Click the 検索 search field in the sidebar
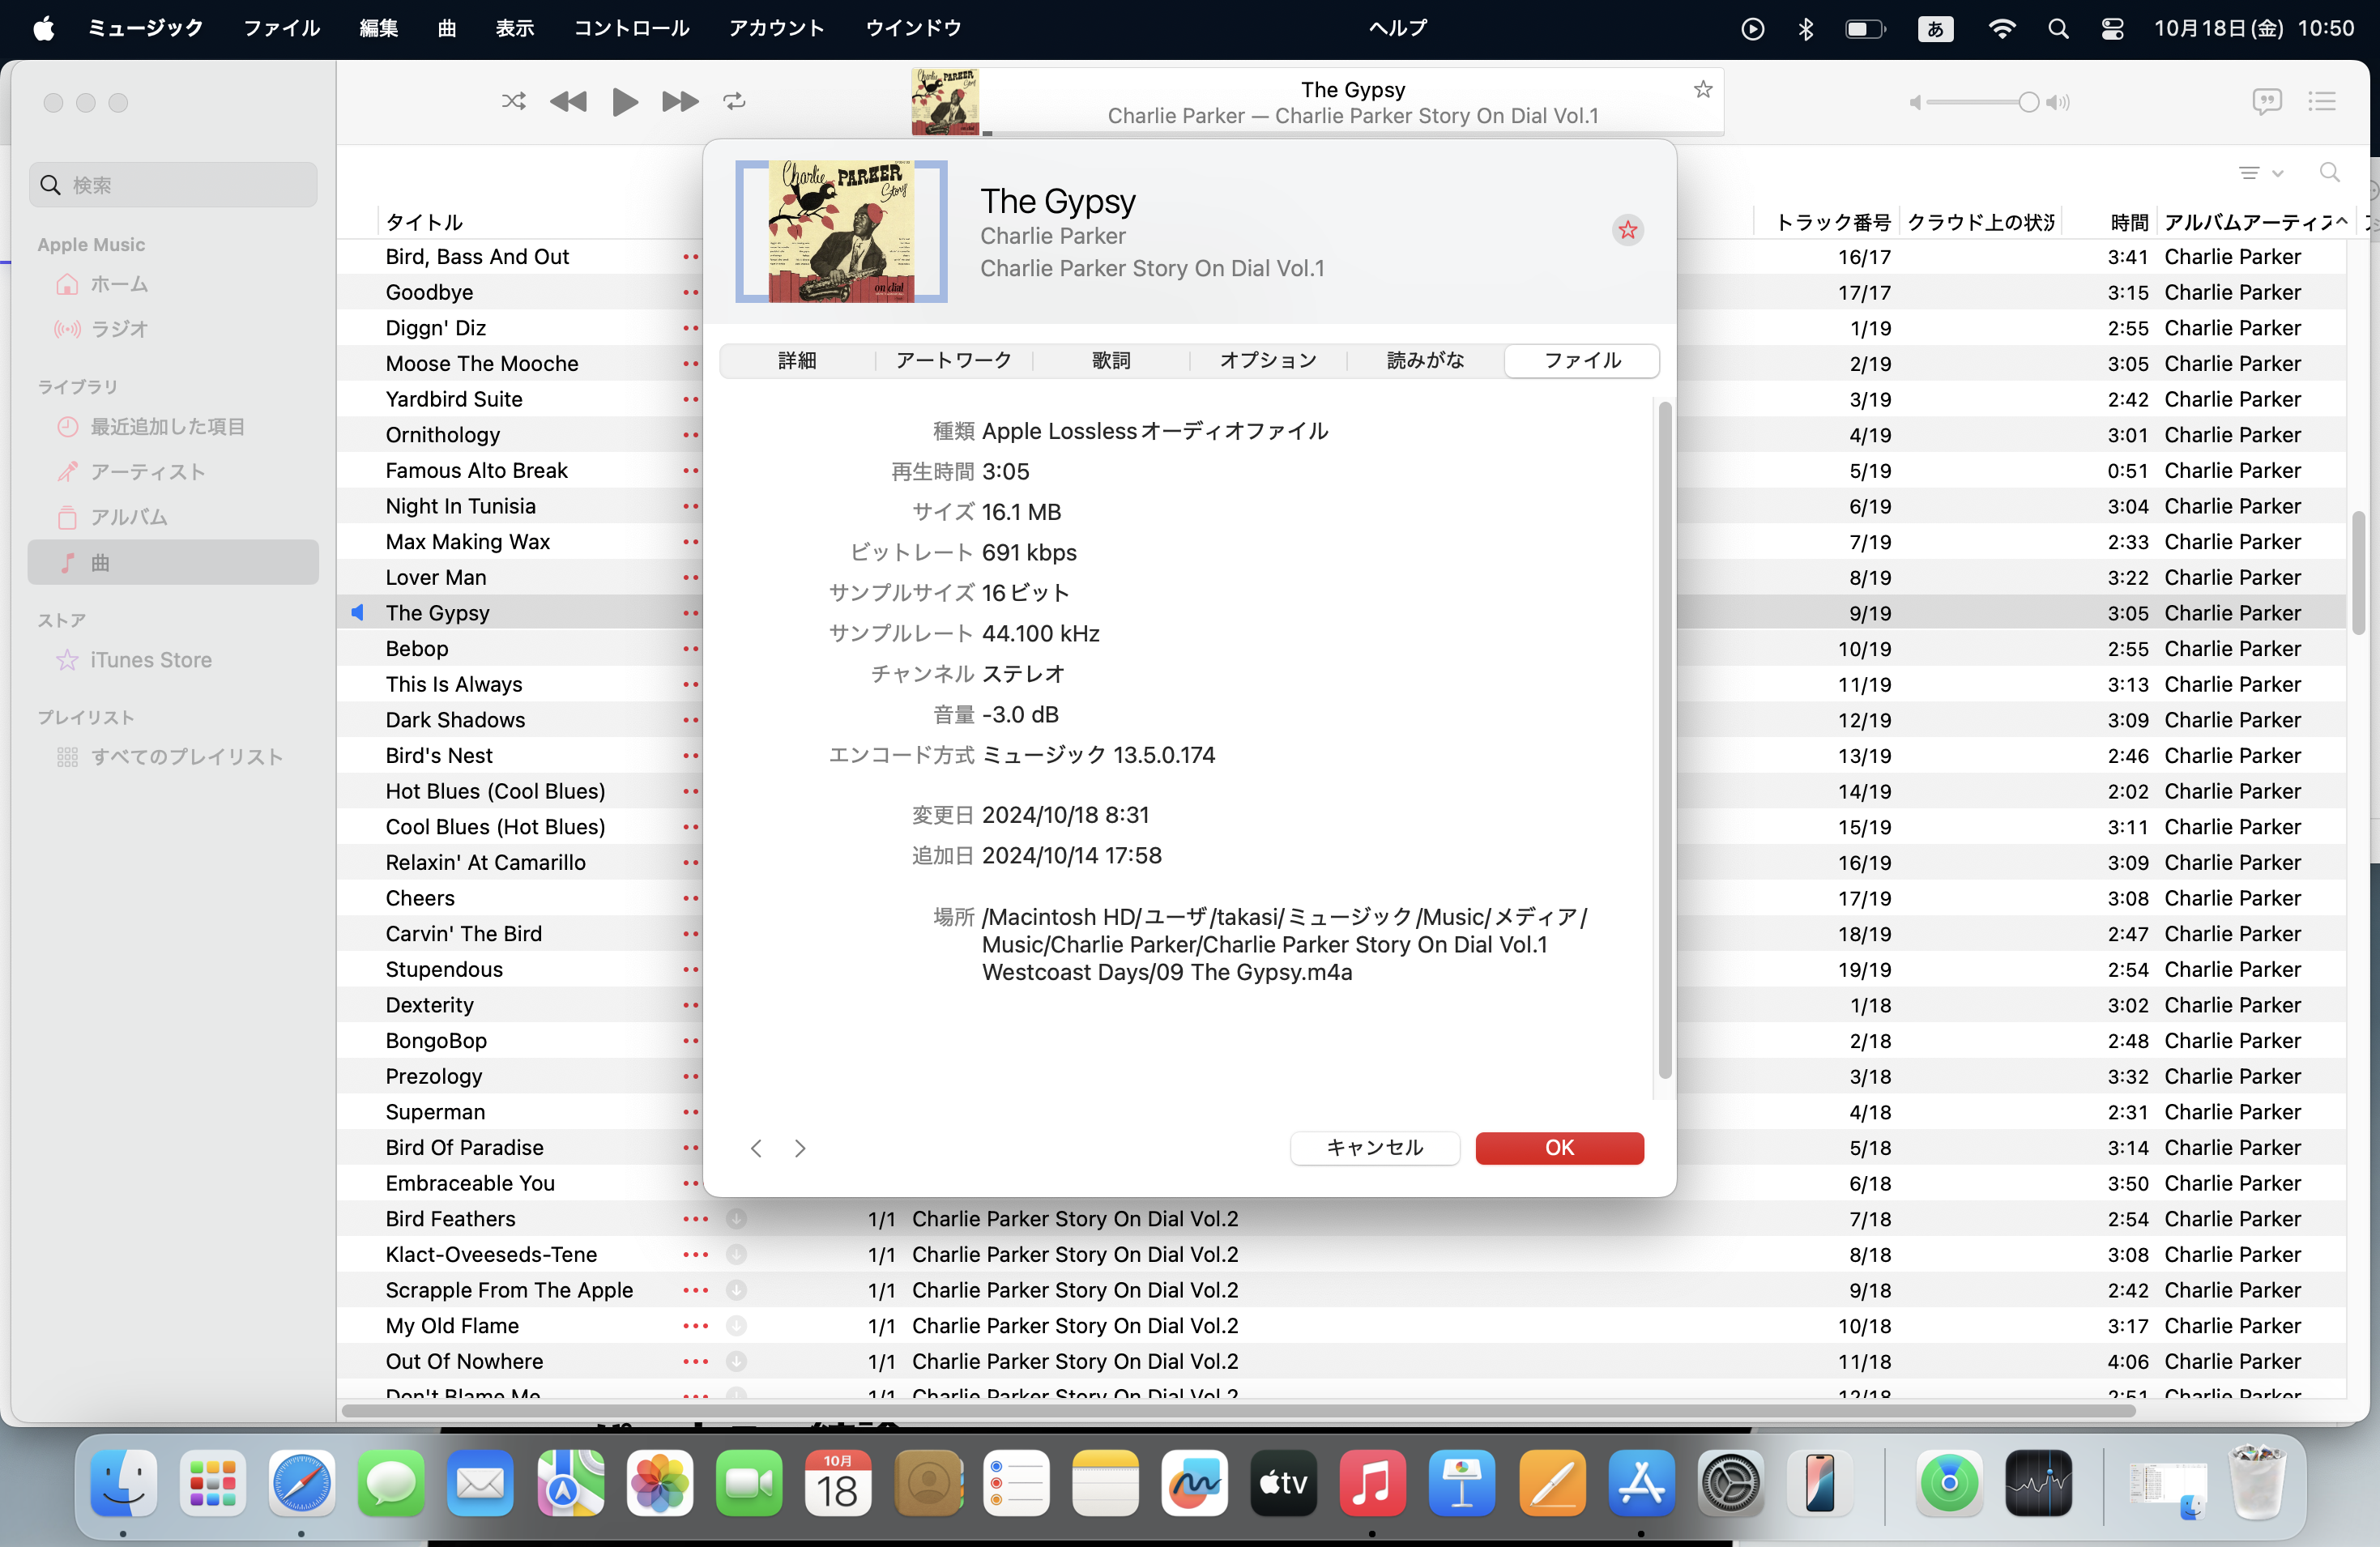The width and height of the screenshot is (2380, 1547). [174, 185]
